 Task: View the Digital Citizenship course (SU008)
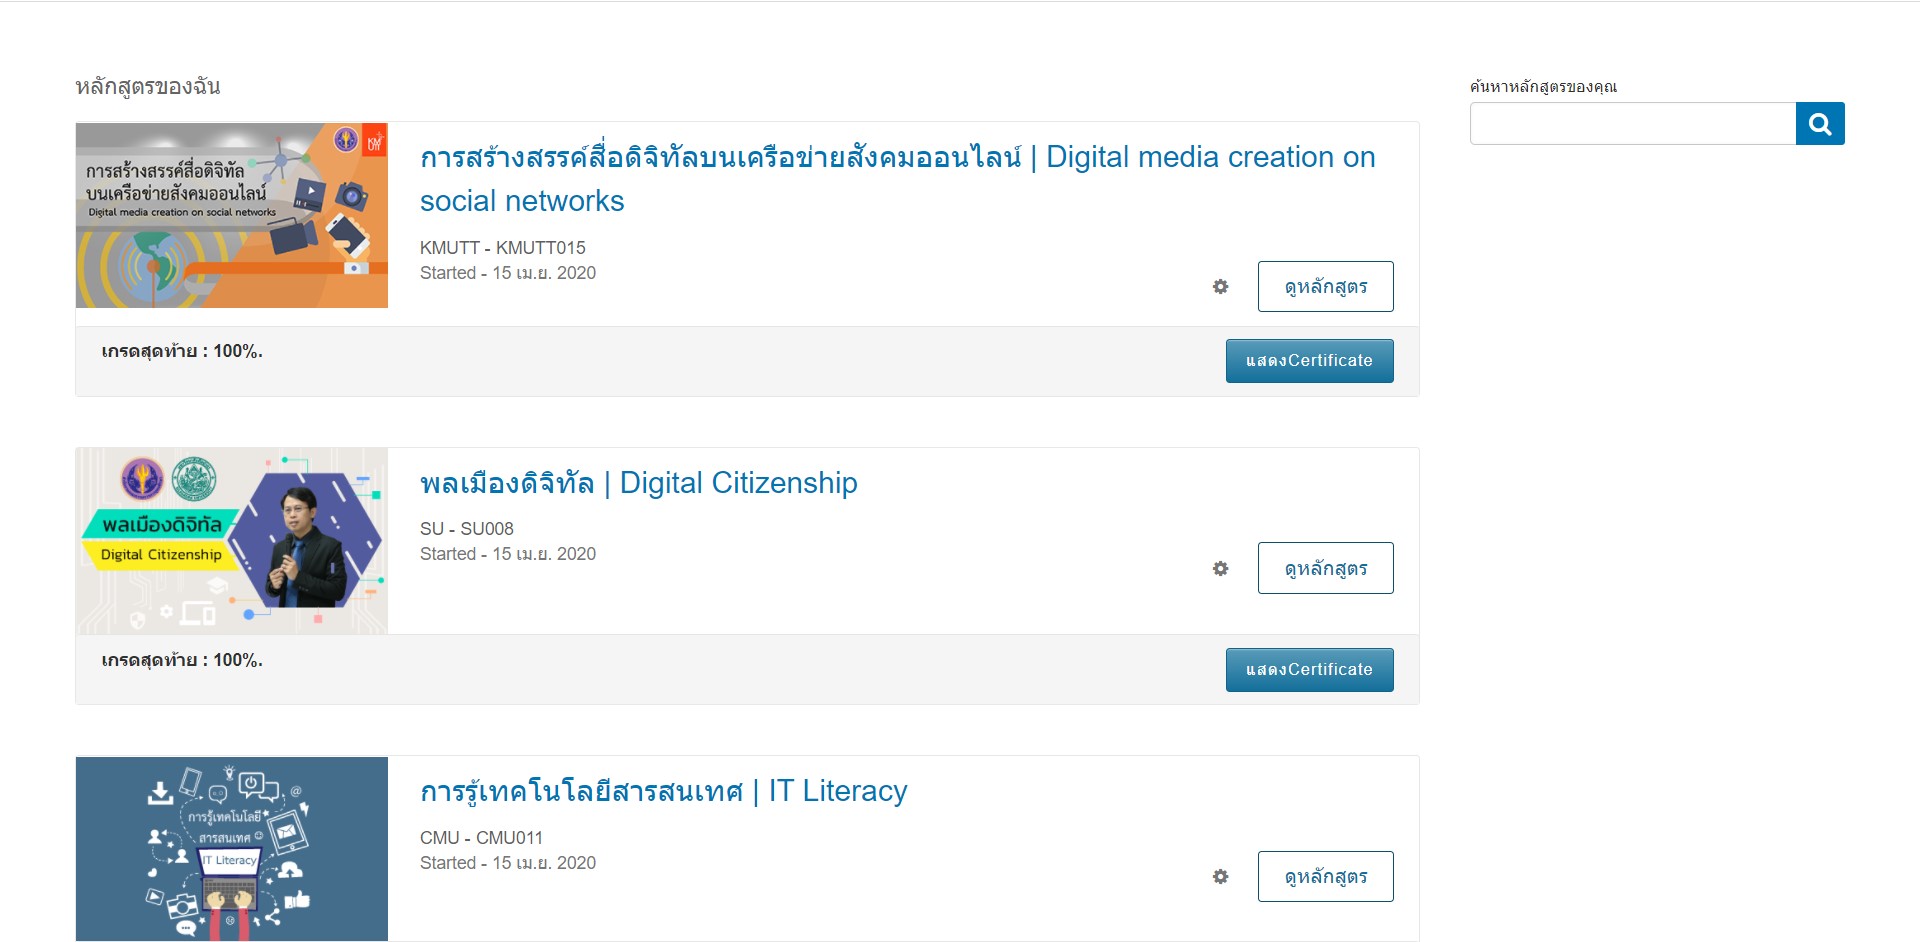pyautogui.click(x=1325, y=568)
